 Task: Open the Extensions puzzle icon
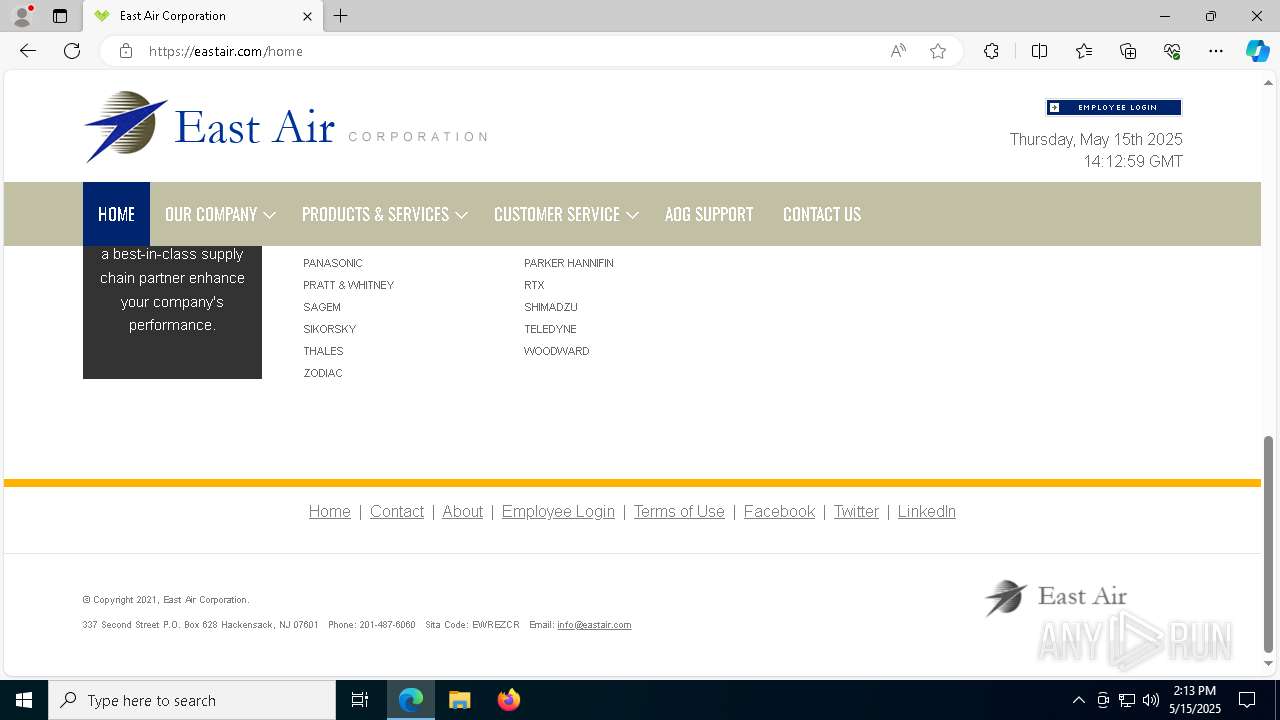tap(991, 51)
